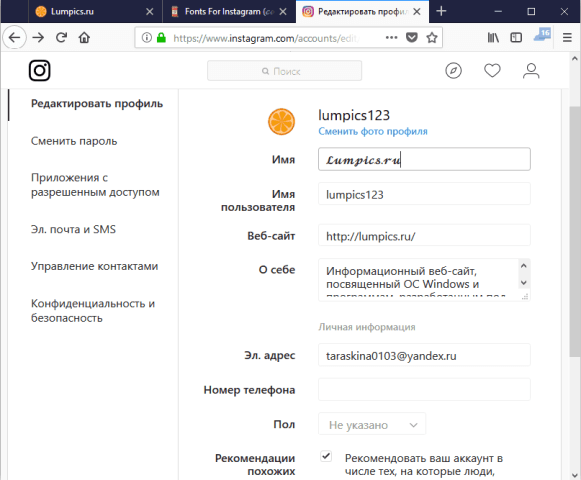Reload the current page
The width and height of the screenshot is (581, 480).
tap(62, 37)
